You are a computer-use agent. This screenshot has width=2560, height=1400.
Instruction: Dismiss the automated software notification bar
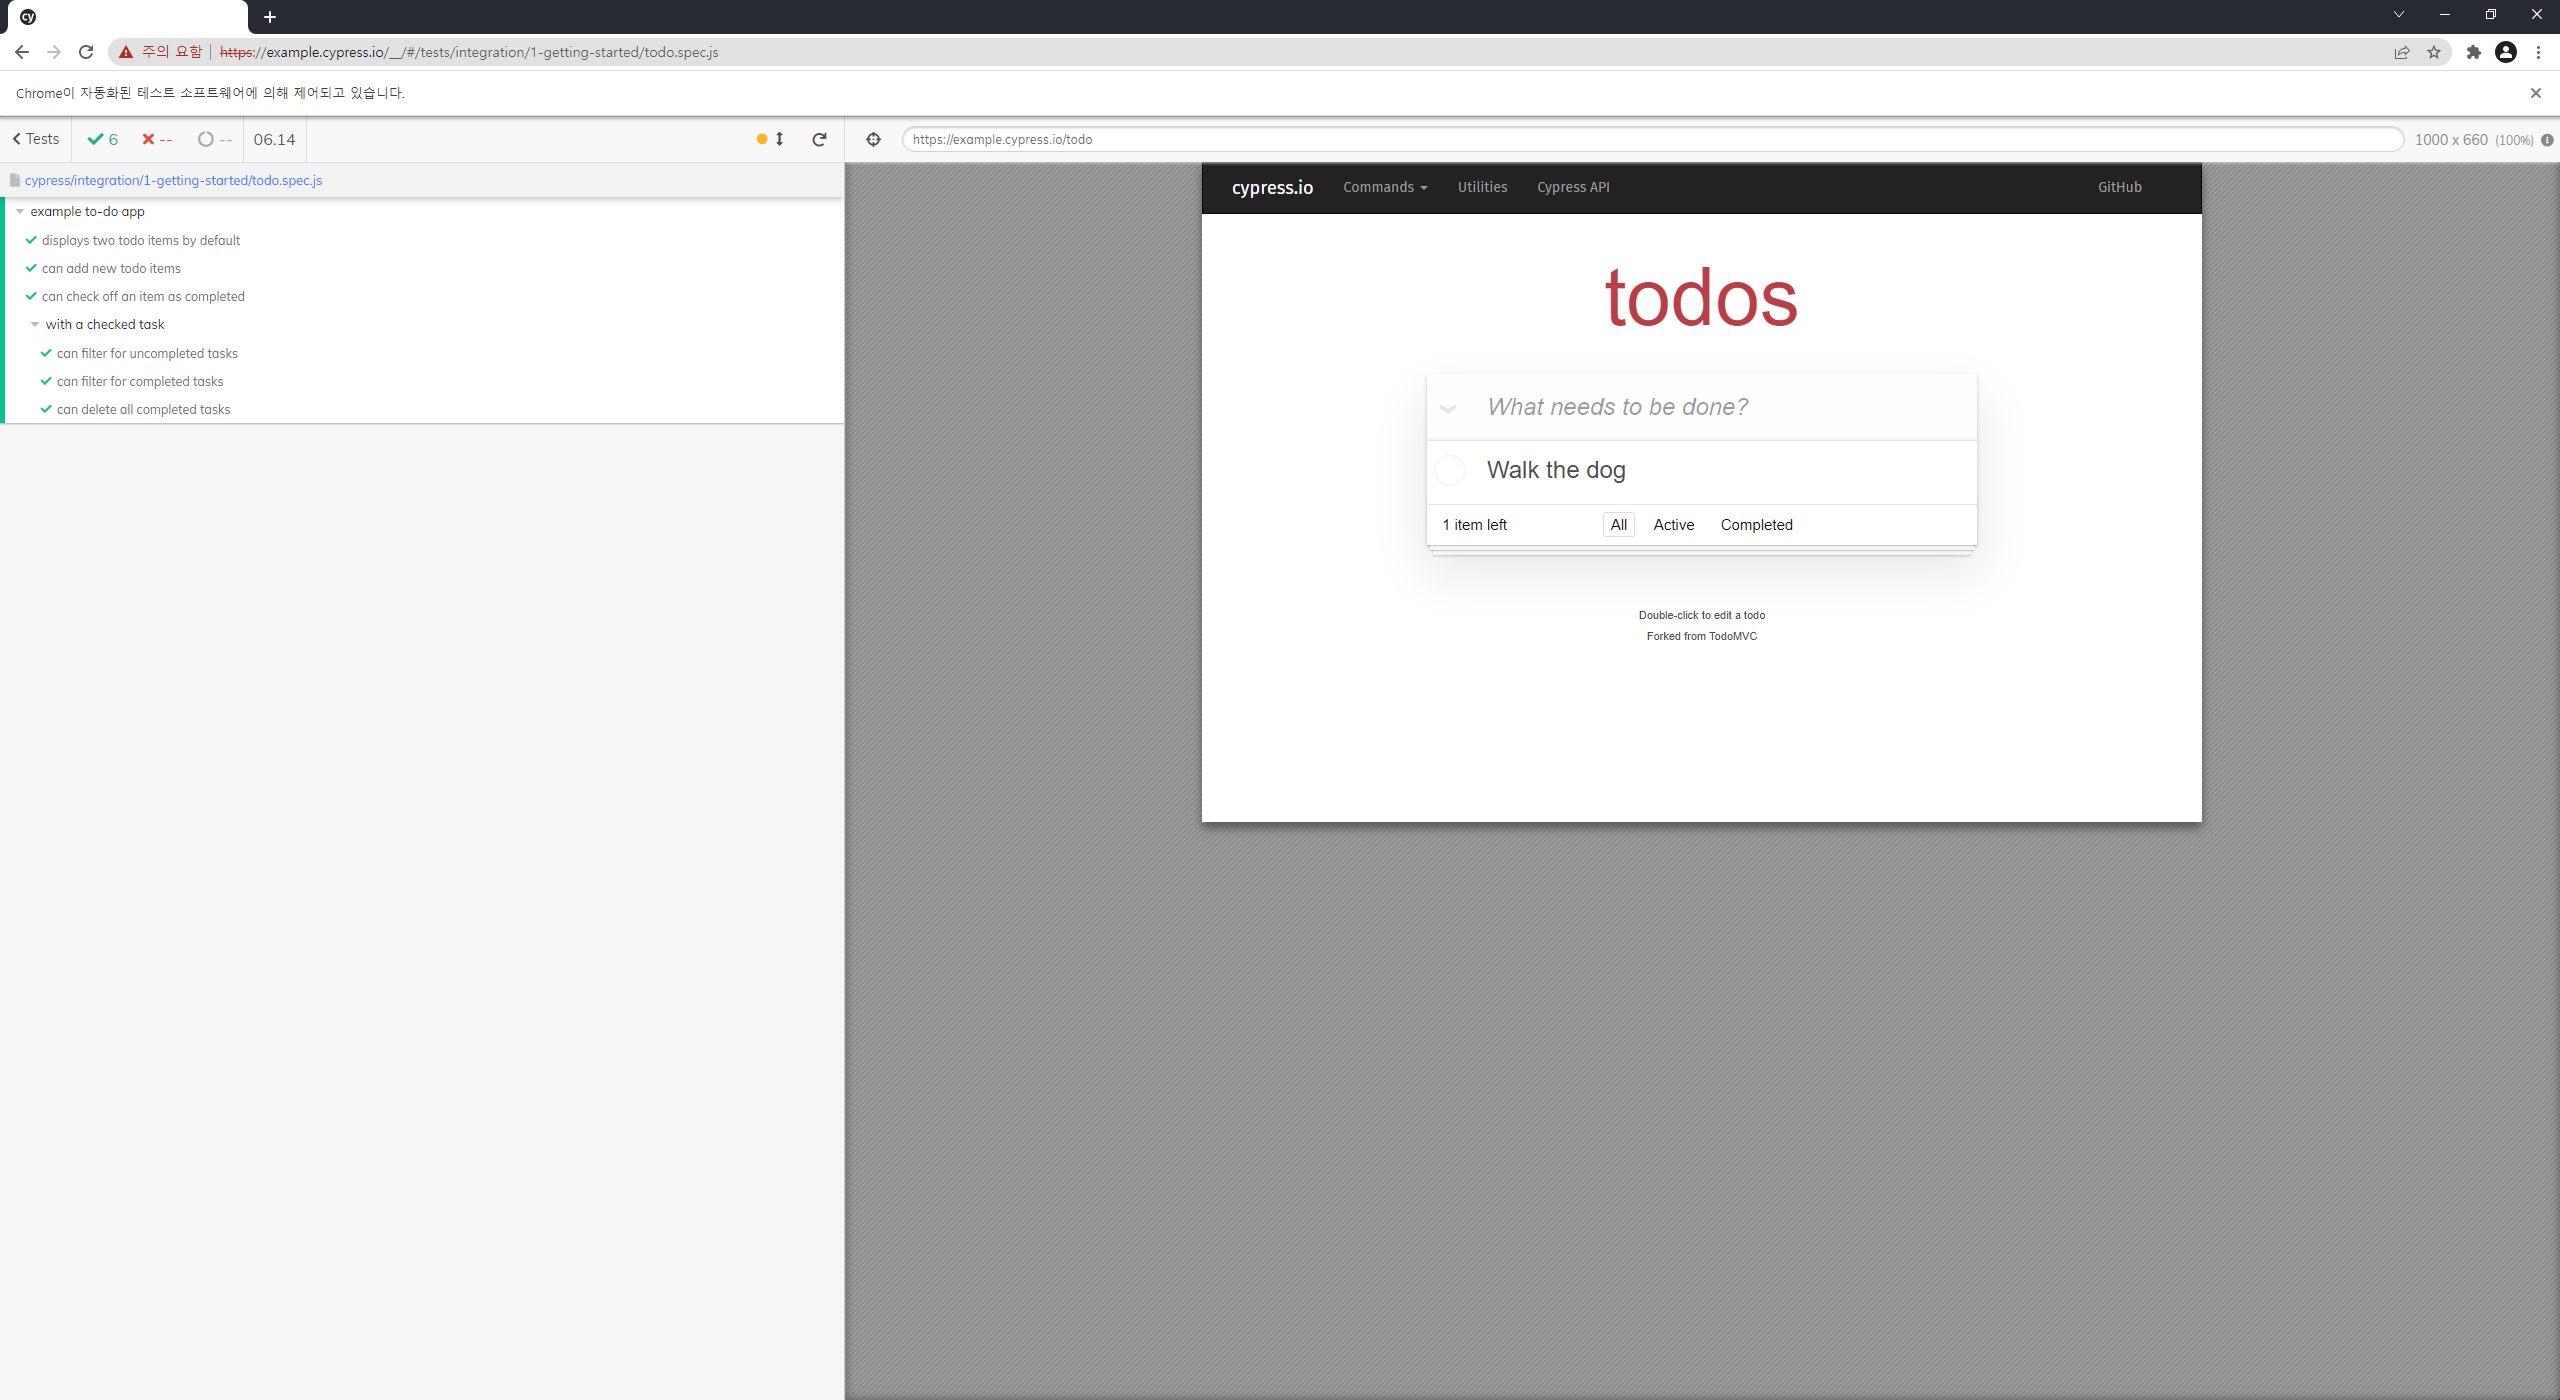coord(2535,93)
